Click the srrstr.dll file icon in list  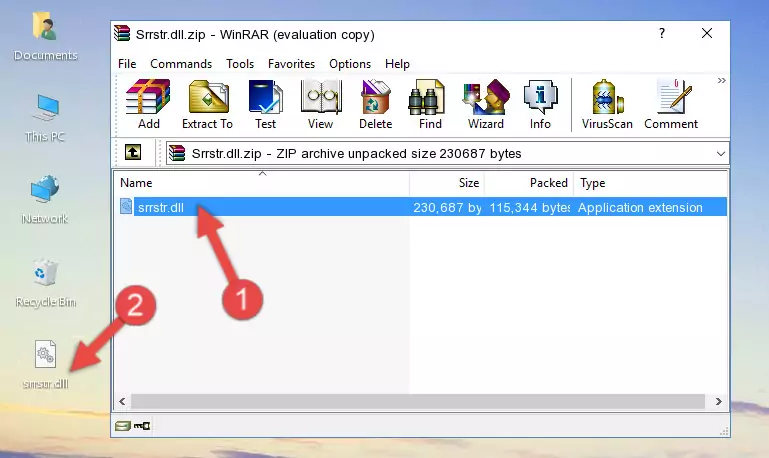(126, 206)
